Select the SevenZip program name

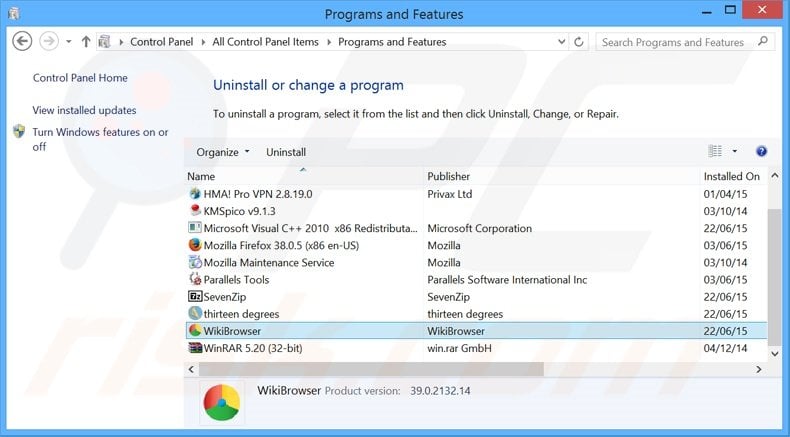[x=225, y=297]
